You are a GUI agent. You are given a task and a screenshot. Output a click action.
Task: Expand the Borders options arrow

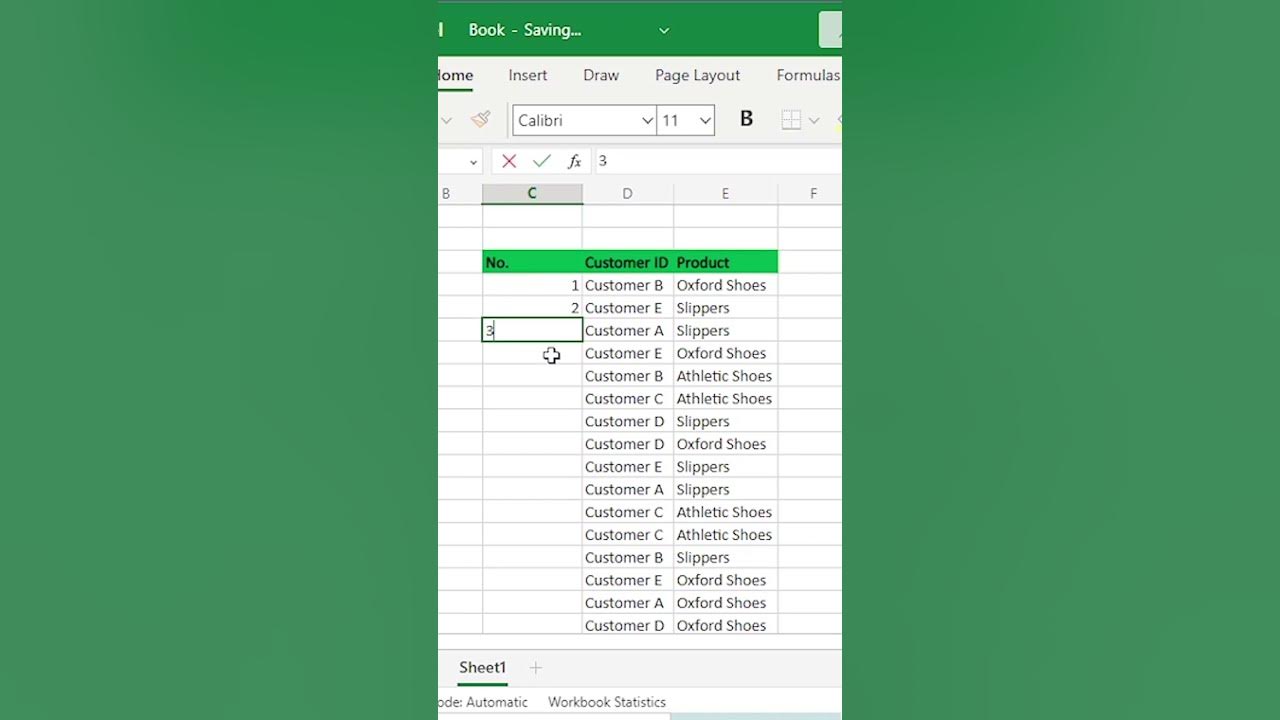[814, 121]
